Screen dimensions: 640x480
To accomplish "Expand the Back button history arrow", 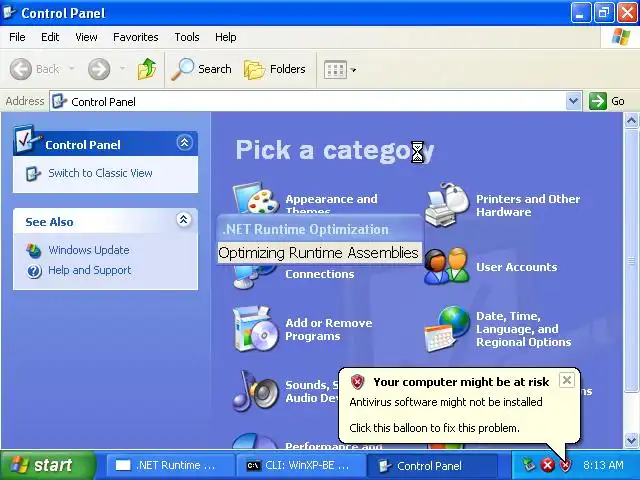I will (71, 69).
